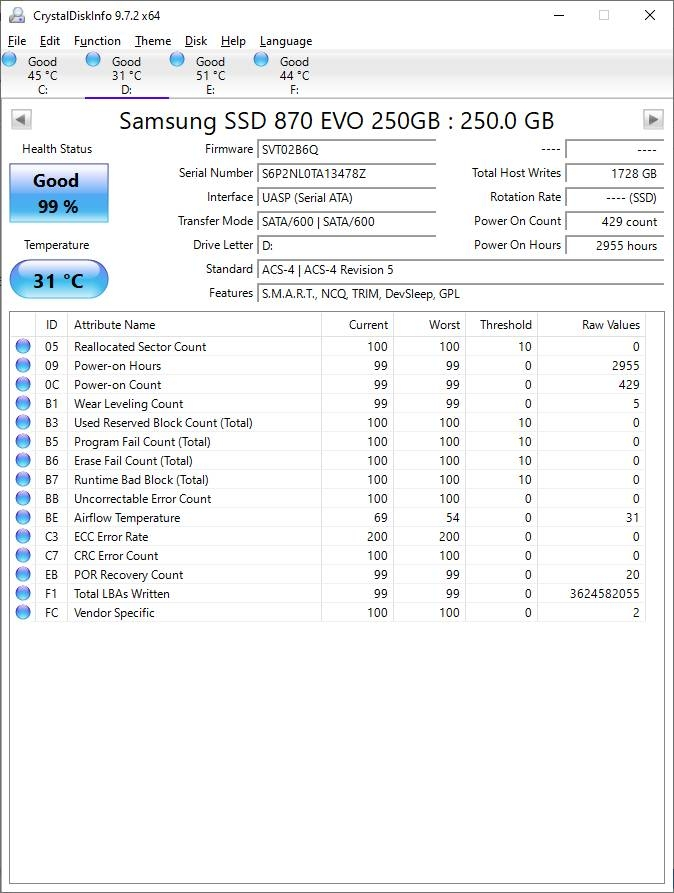Select drive D: status orb
The width and height of the screenshot is (674, 893).
[x=93, y=59]
